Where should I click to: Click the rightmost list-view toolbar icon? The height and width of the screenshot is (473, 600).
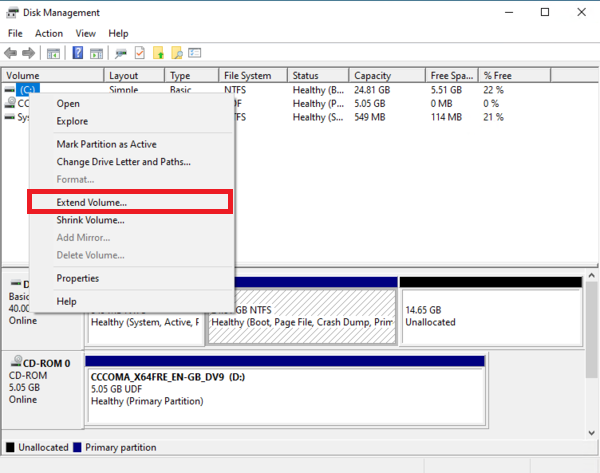point(197,52)
